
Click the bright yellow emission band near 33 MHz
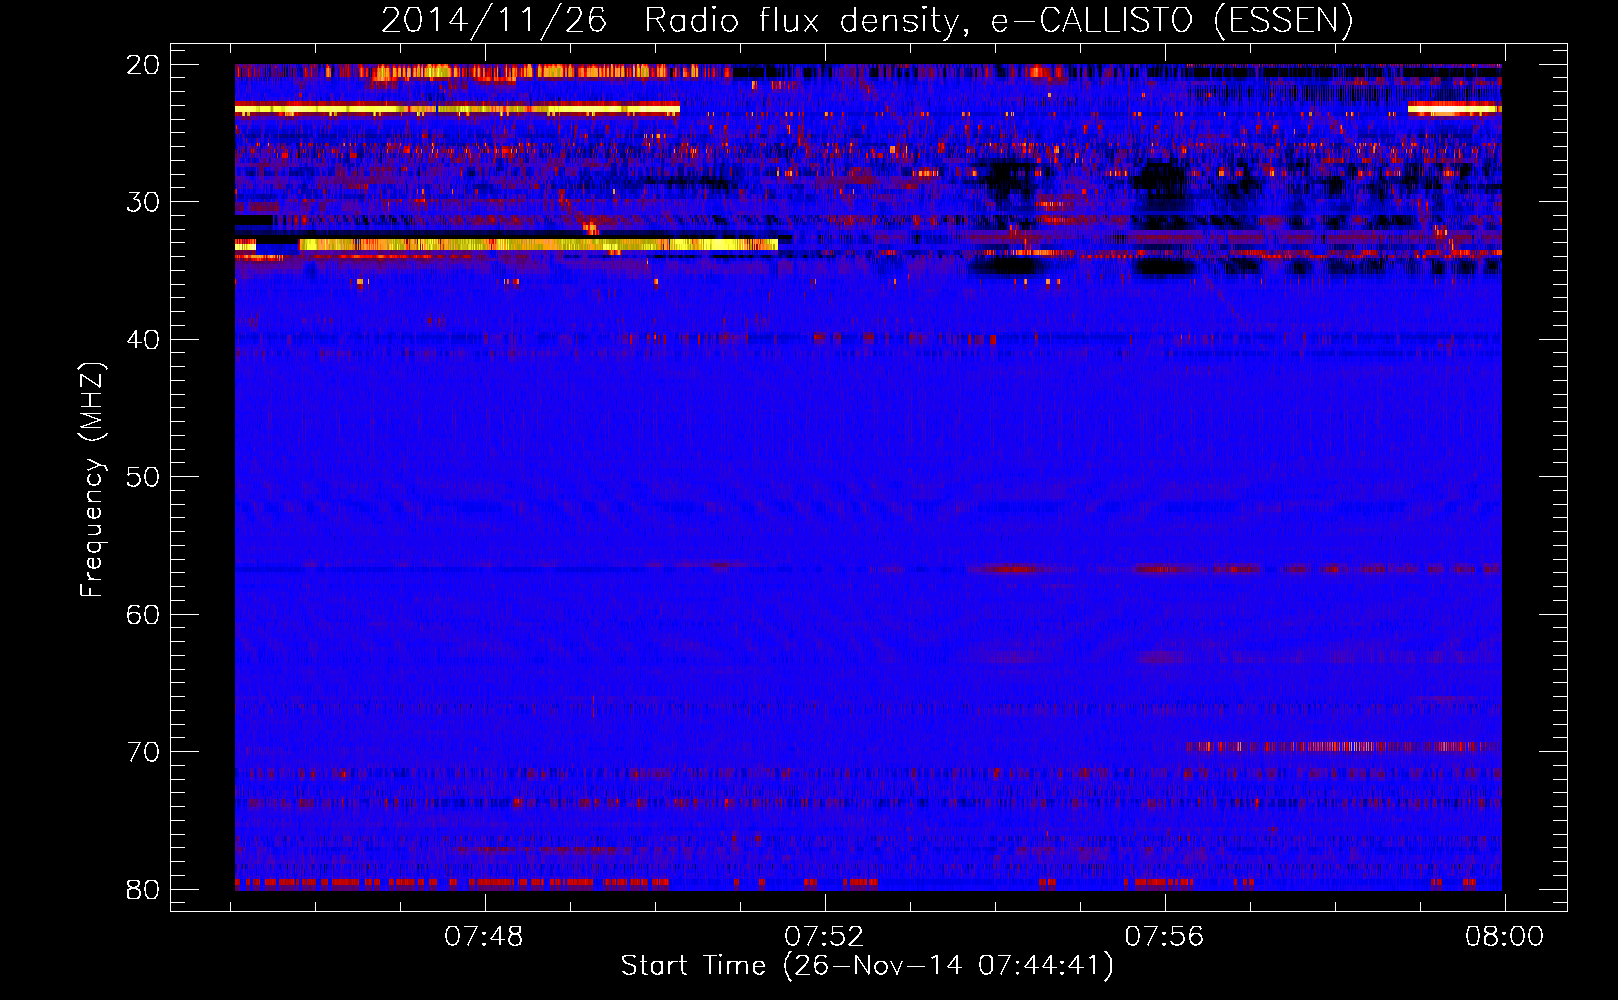538,244
